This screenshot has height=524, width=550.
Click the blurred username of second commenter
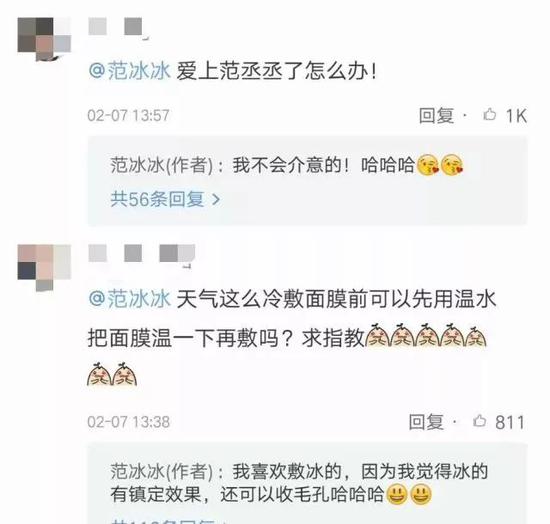(141, 255)
